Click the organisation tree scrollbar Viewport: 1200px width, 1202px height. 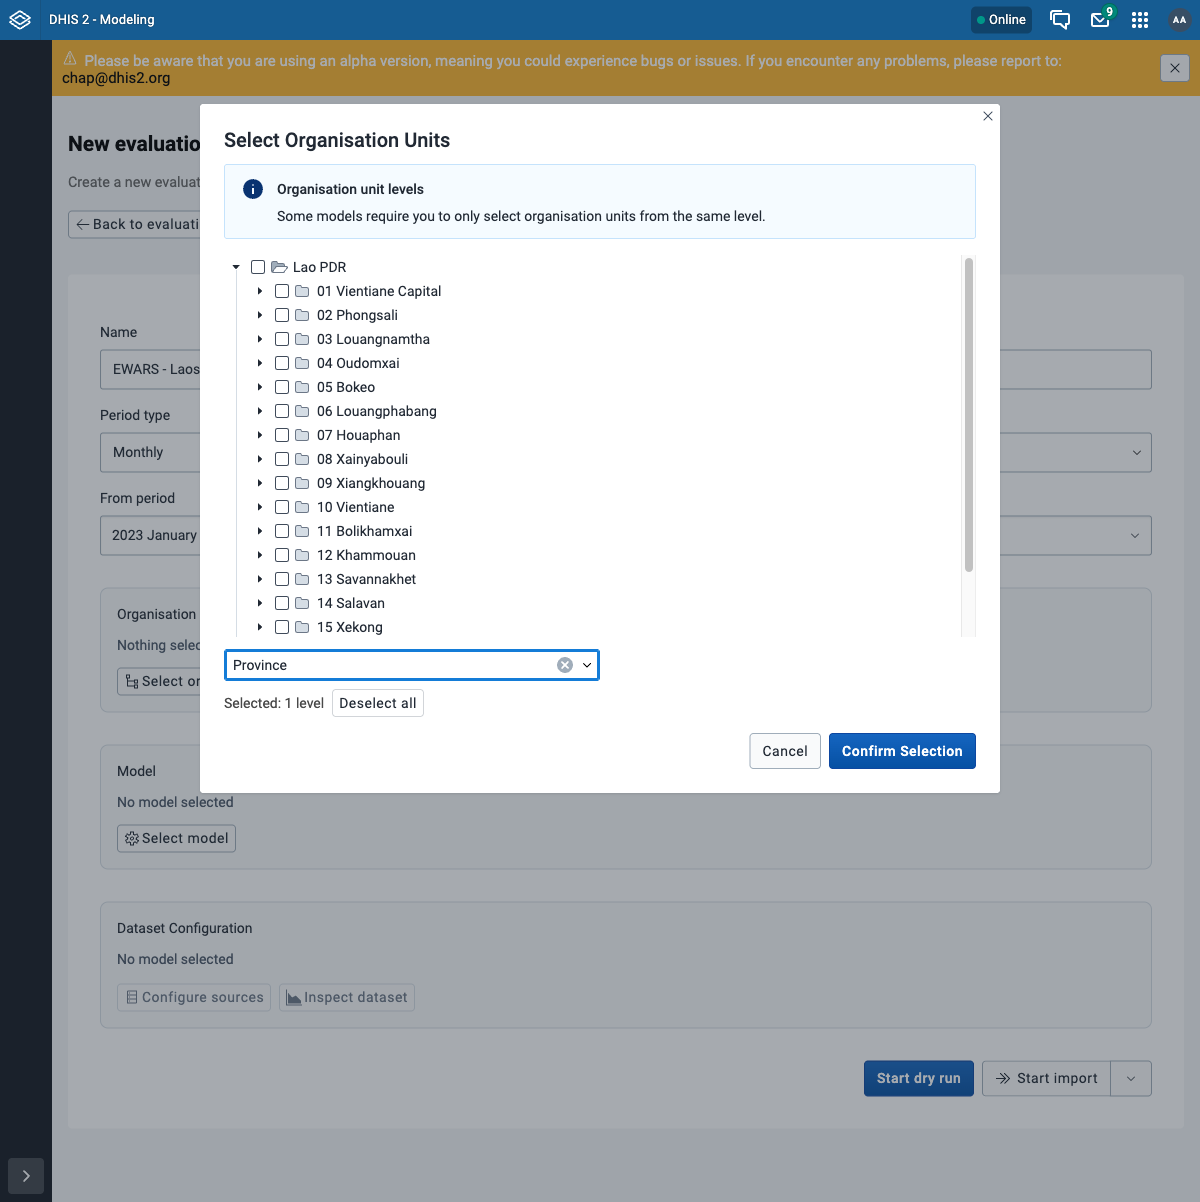coord(968,415)
